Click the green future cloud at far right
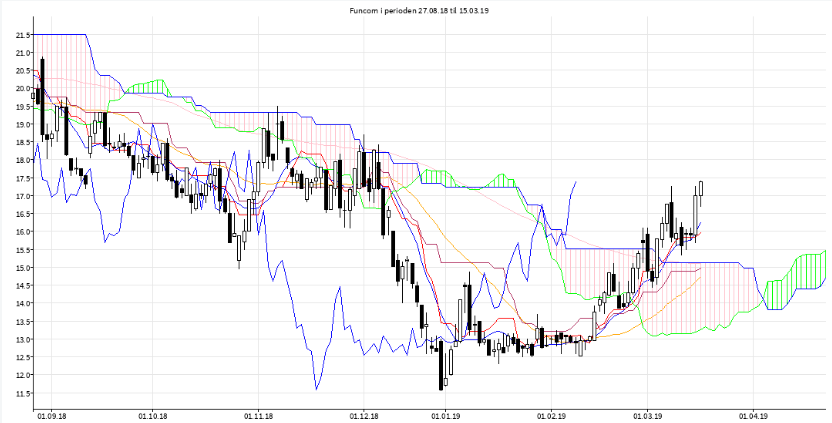This screenshot has width=832, height=423. pos(795,281)
